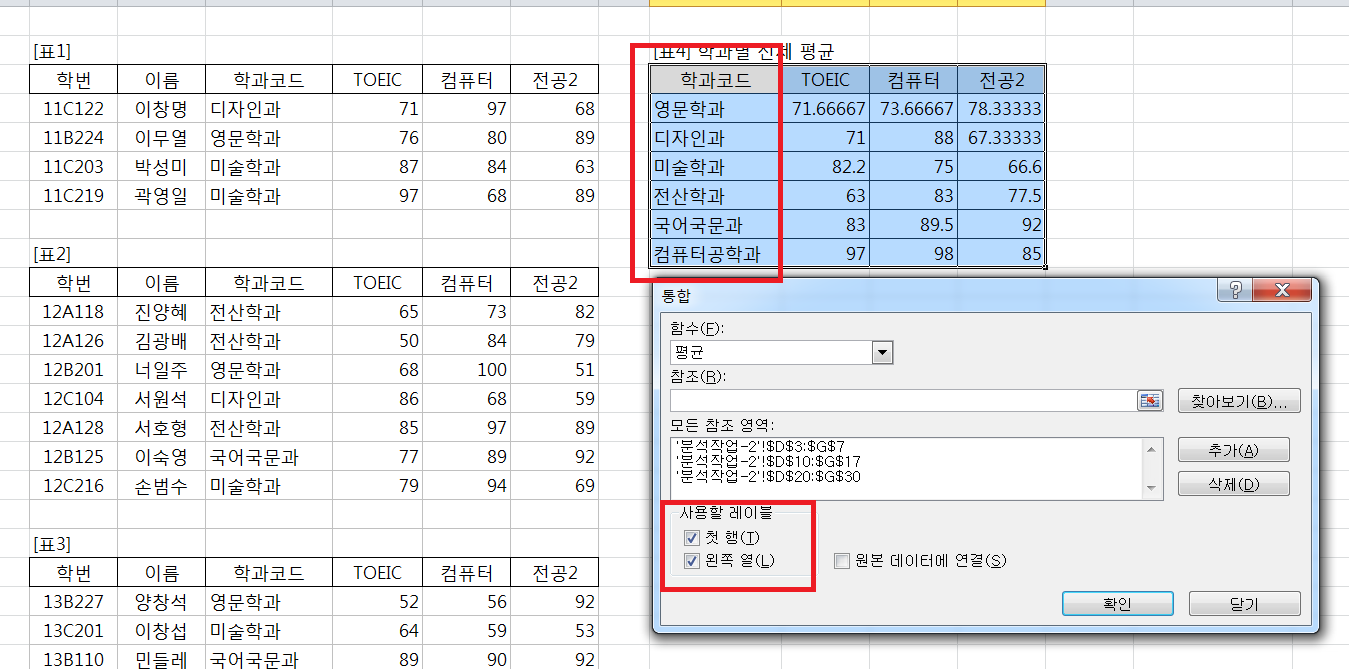
Task: Confirm with the 확인 button
Action: (x=1116, y=604)
